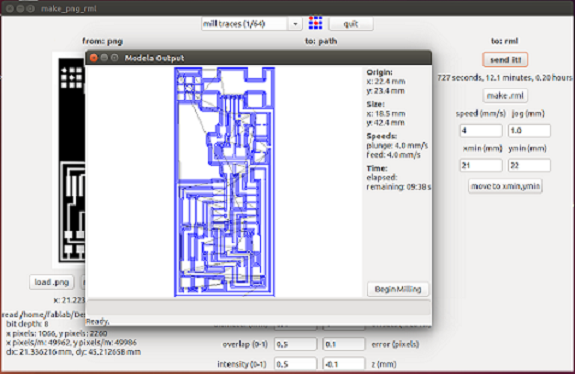Viewport: 575px width, 374px height.
Task: Click the quit button
Action: pyautogui.click(x=351, y=24)
